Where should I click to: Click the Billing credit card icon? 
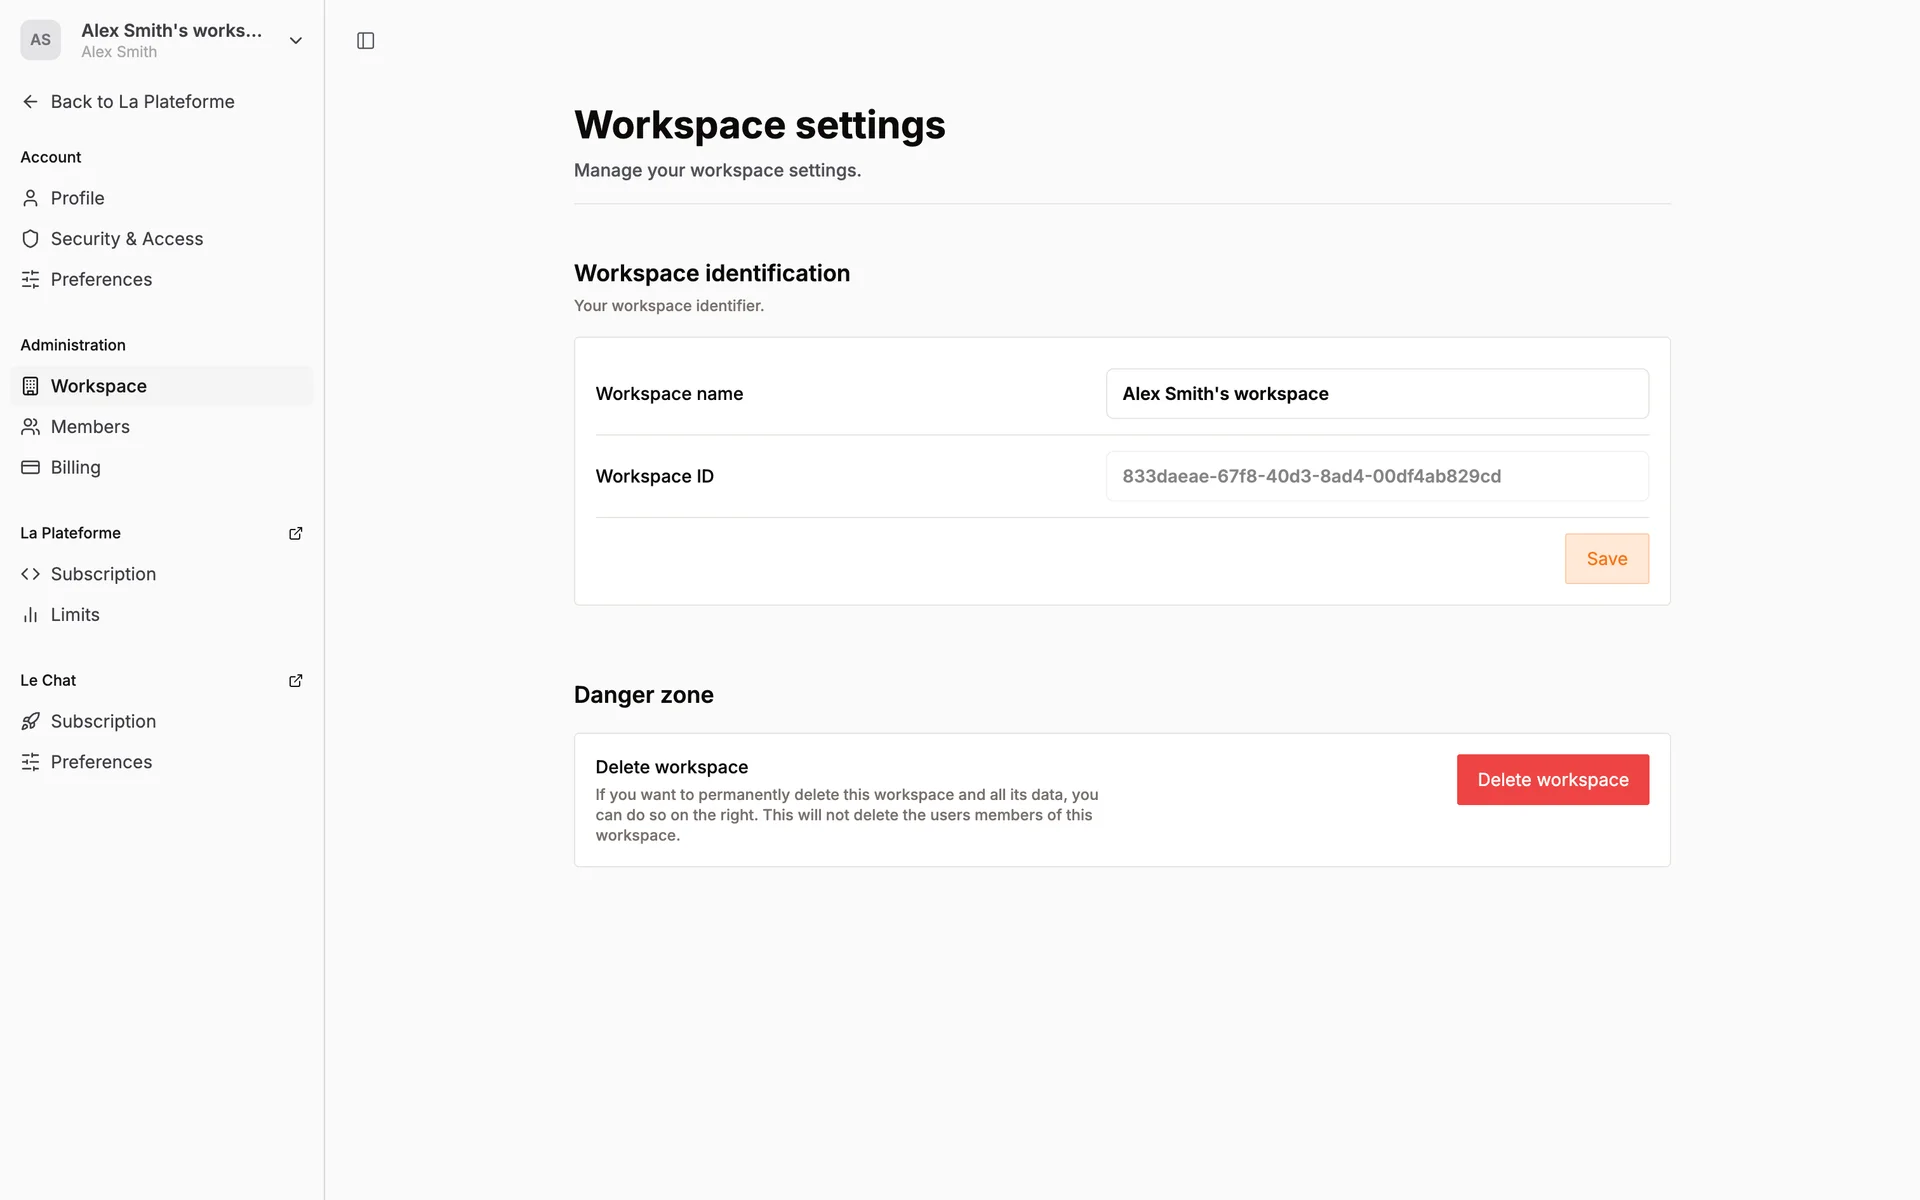[x=31, y=467]
